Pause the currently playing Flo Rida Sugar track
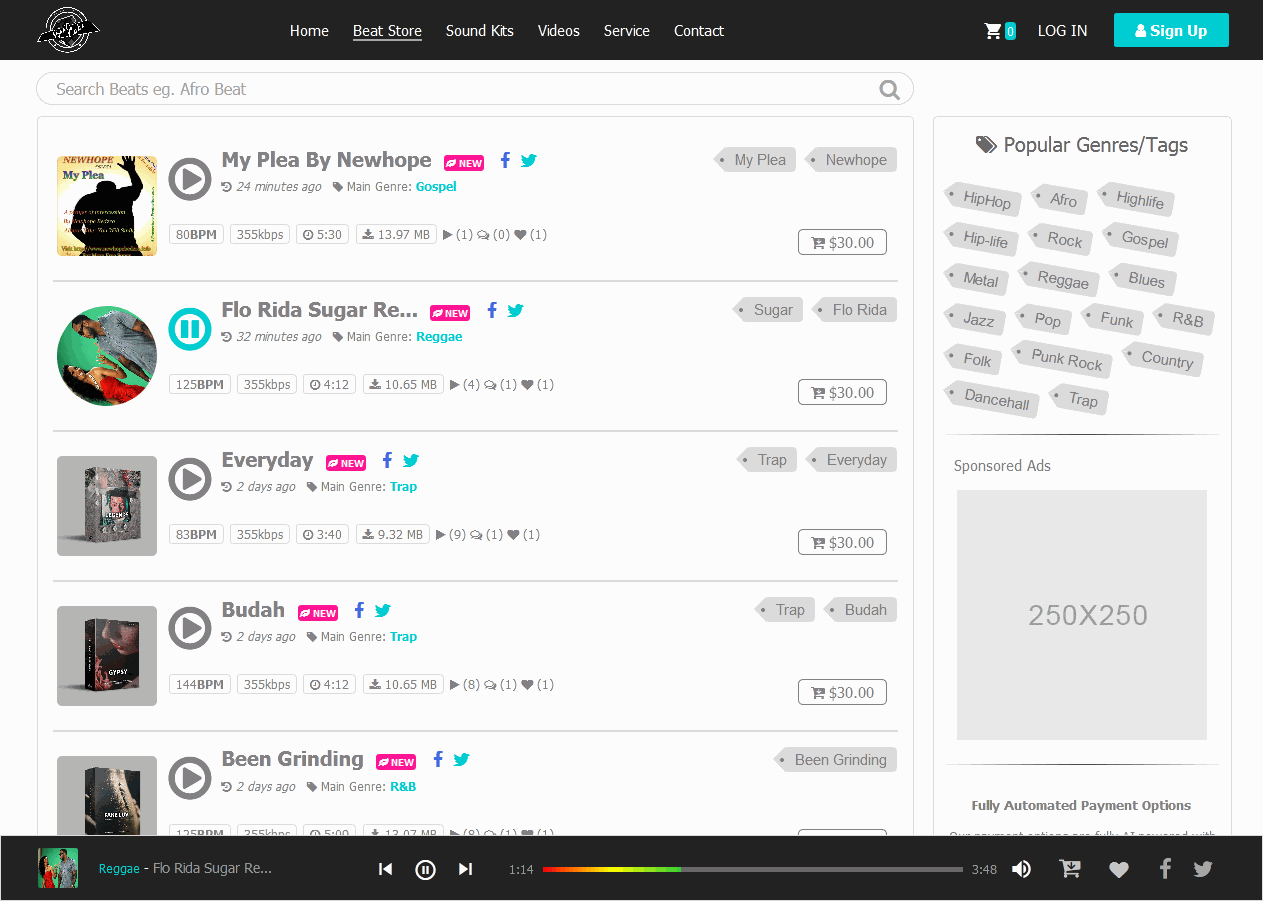This screenshot has width=1263, height=901. (x=190, y=329)
